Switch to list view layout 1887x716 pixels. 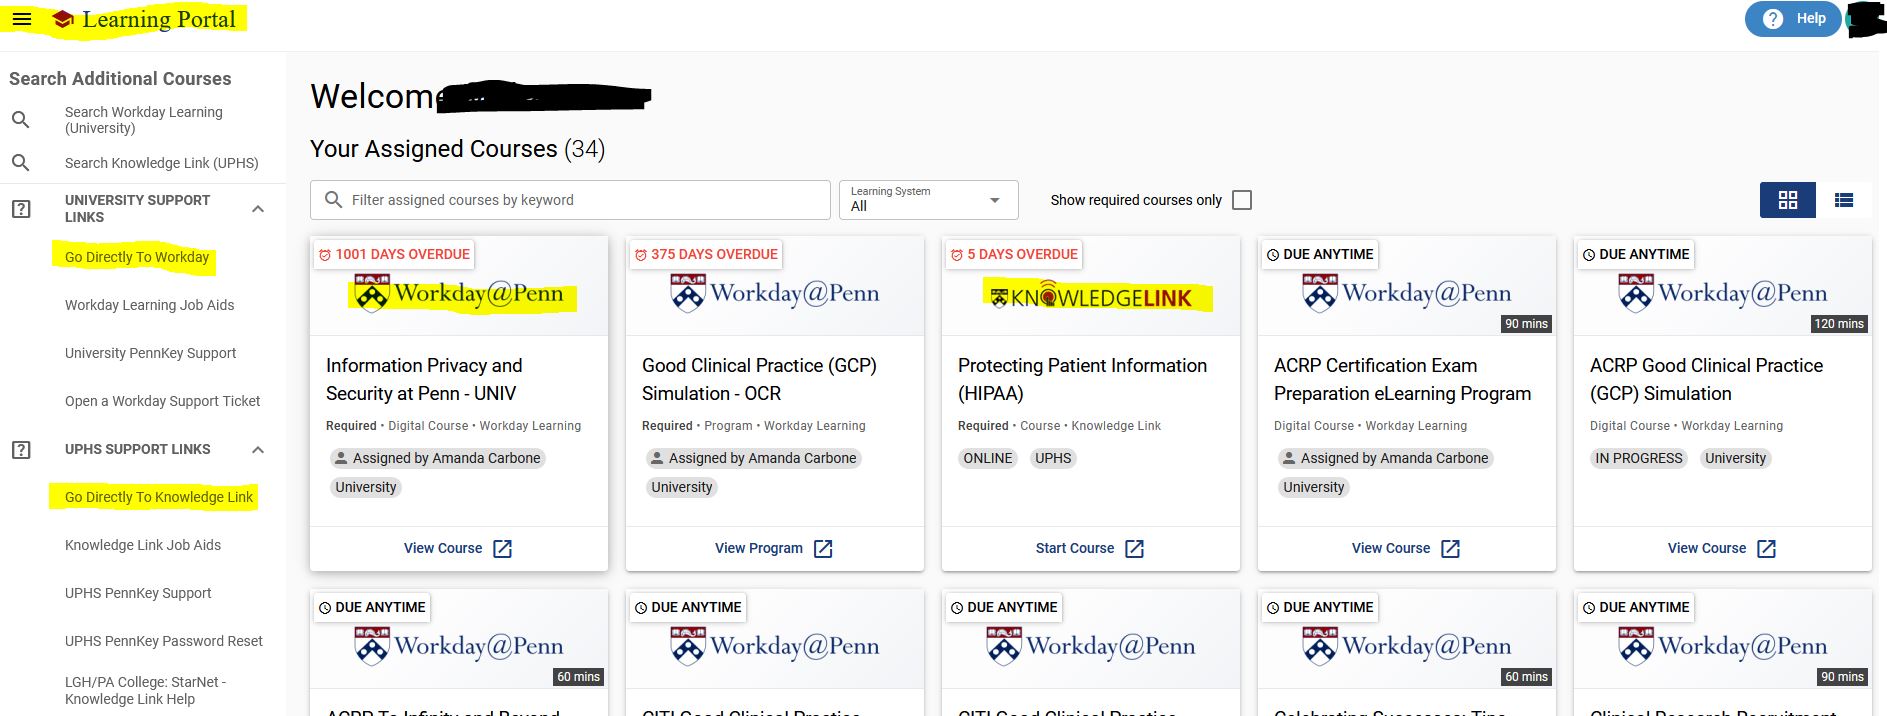click(x=1844, y=200)
